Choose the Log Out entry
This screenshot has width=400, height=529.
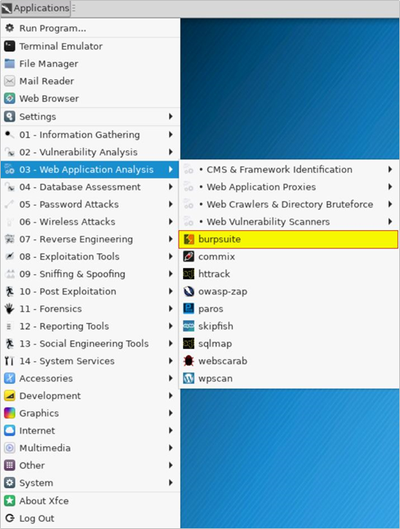90,519
